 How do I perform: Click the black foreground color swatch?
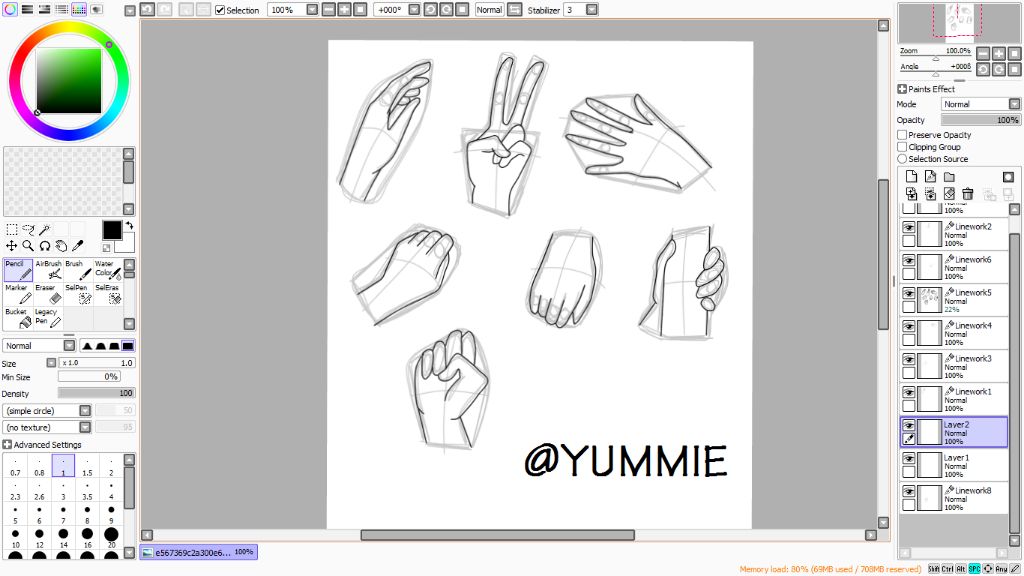(112, 230)
